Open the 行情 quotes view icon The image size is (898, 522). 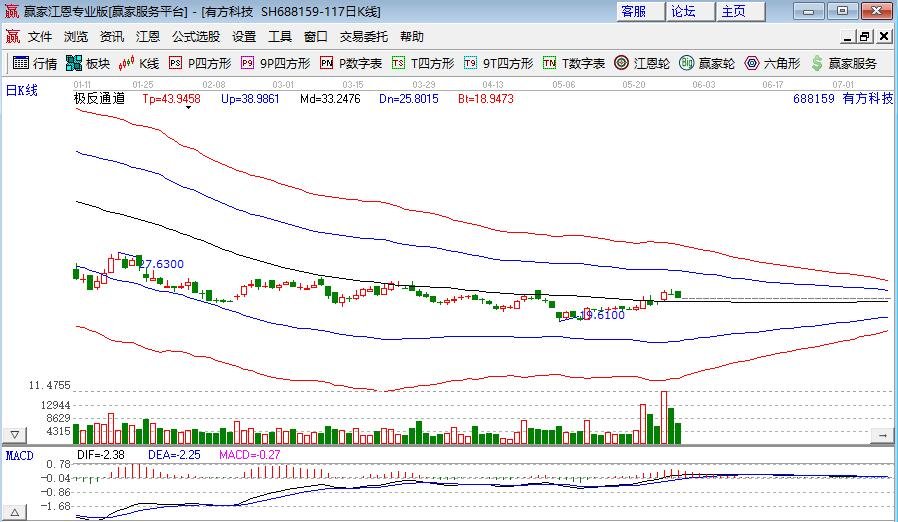[34, 63]
